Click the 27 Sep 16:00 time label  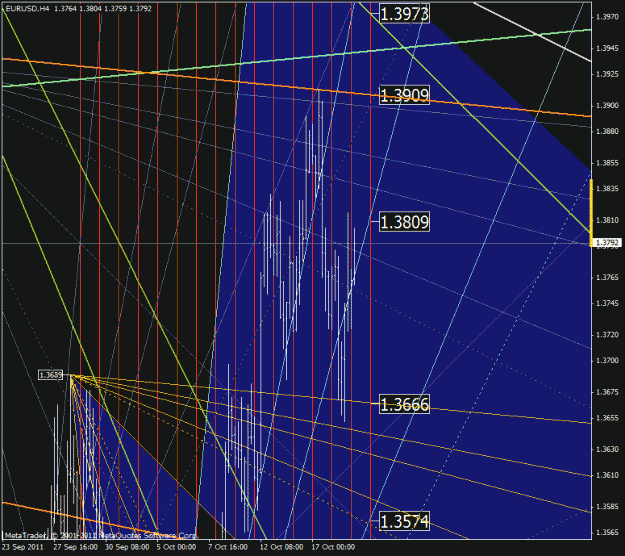[75, 547]
